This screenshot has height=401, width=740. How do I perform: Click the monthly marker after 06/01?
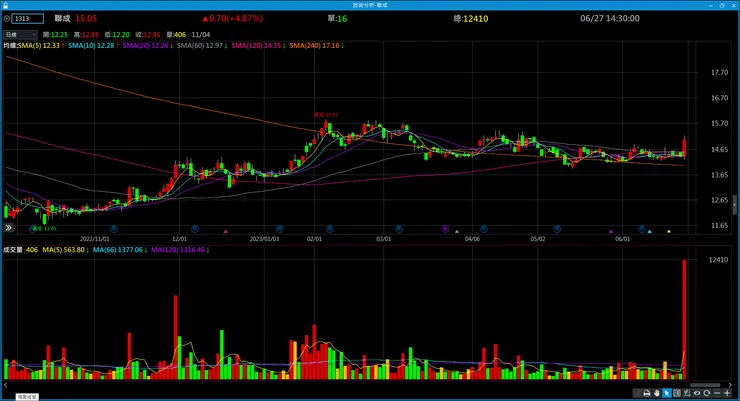click(642, 229)
